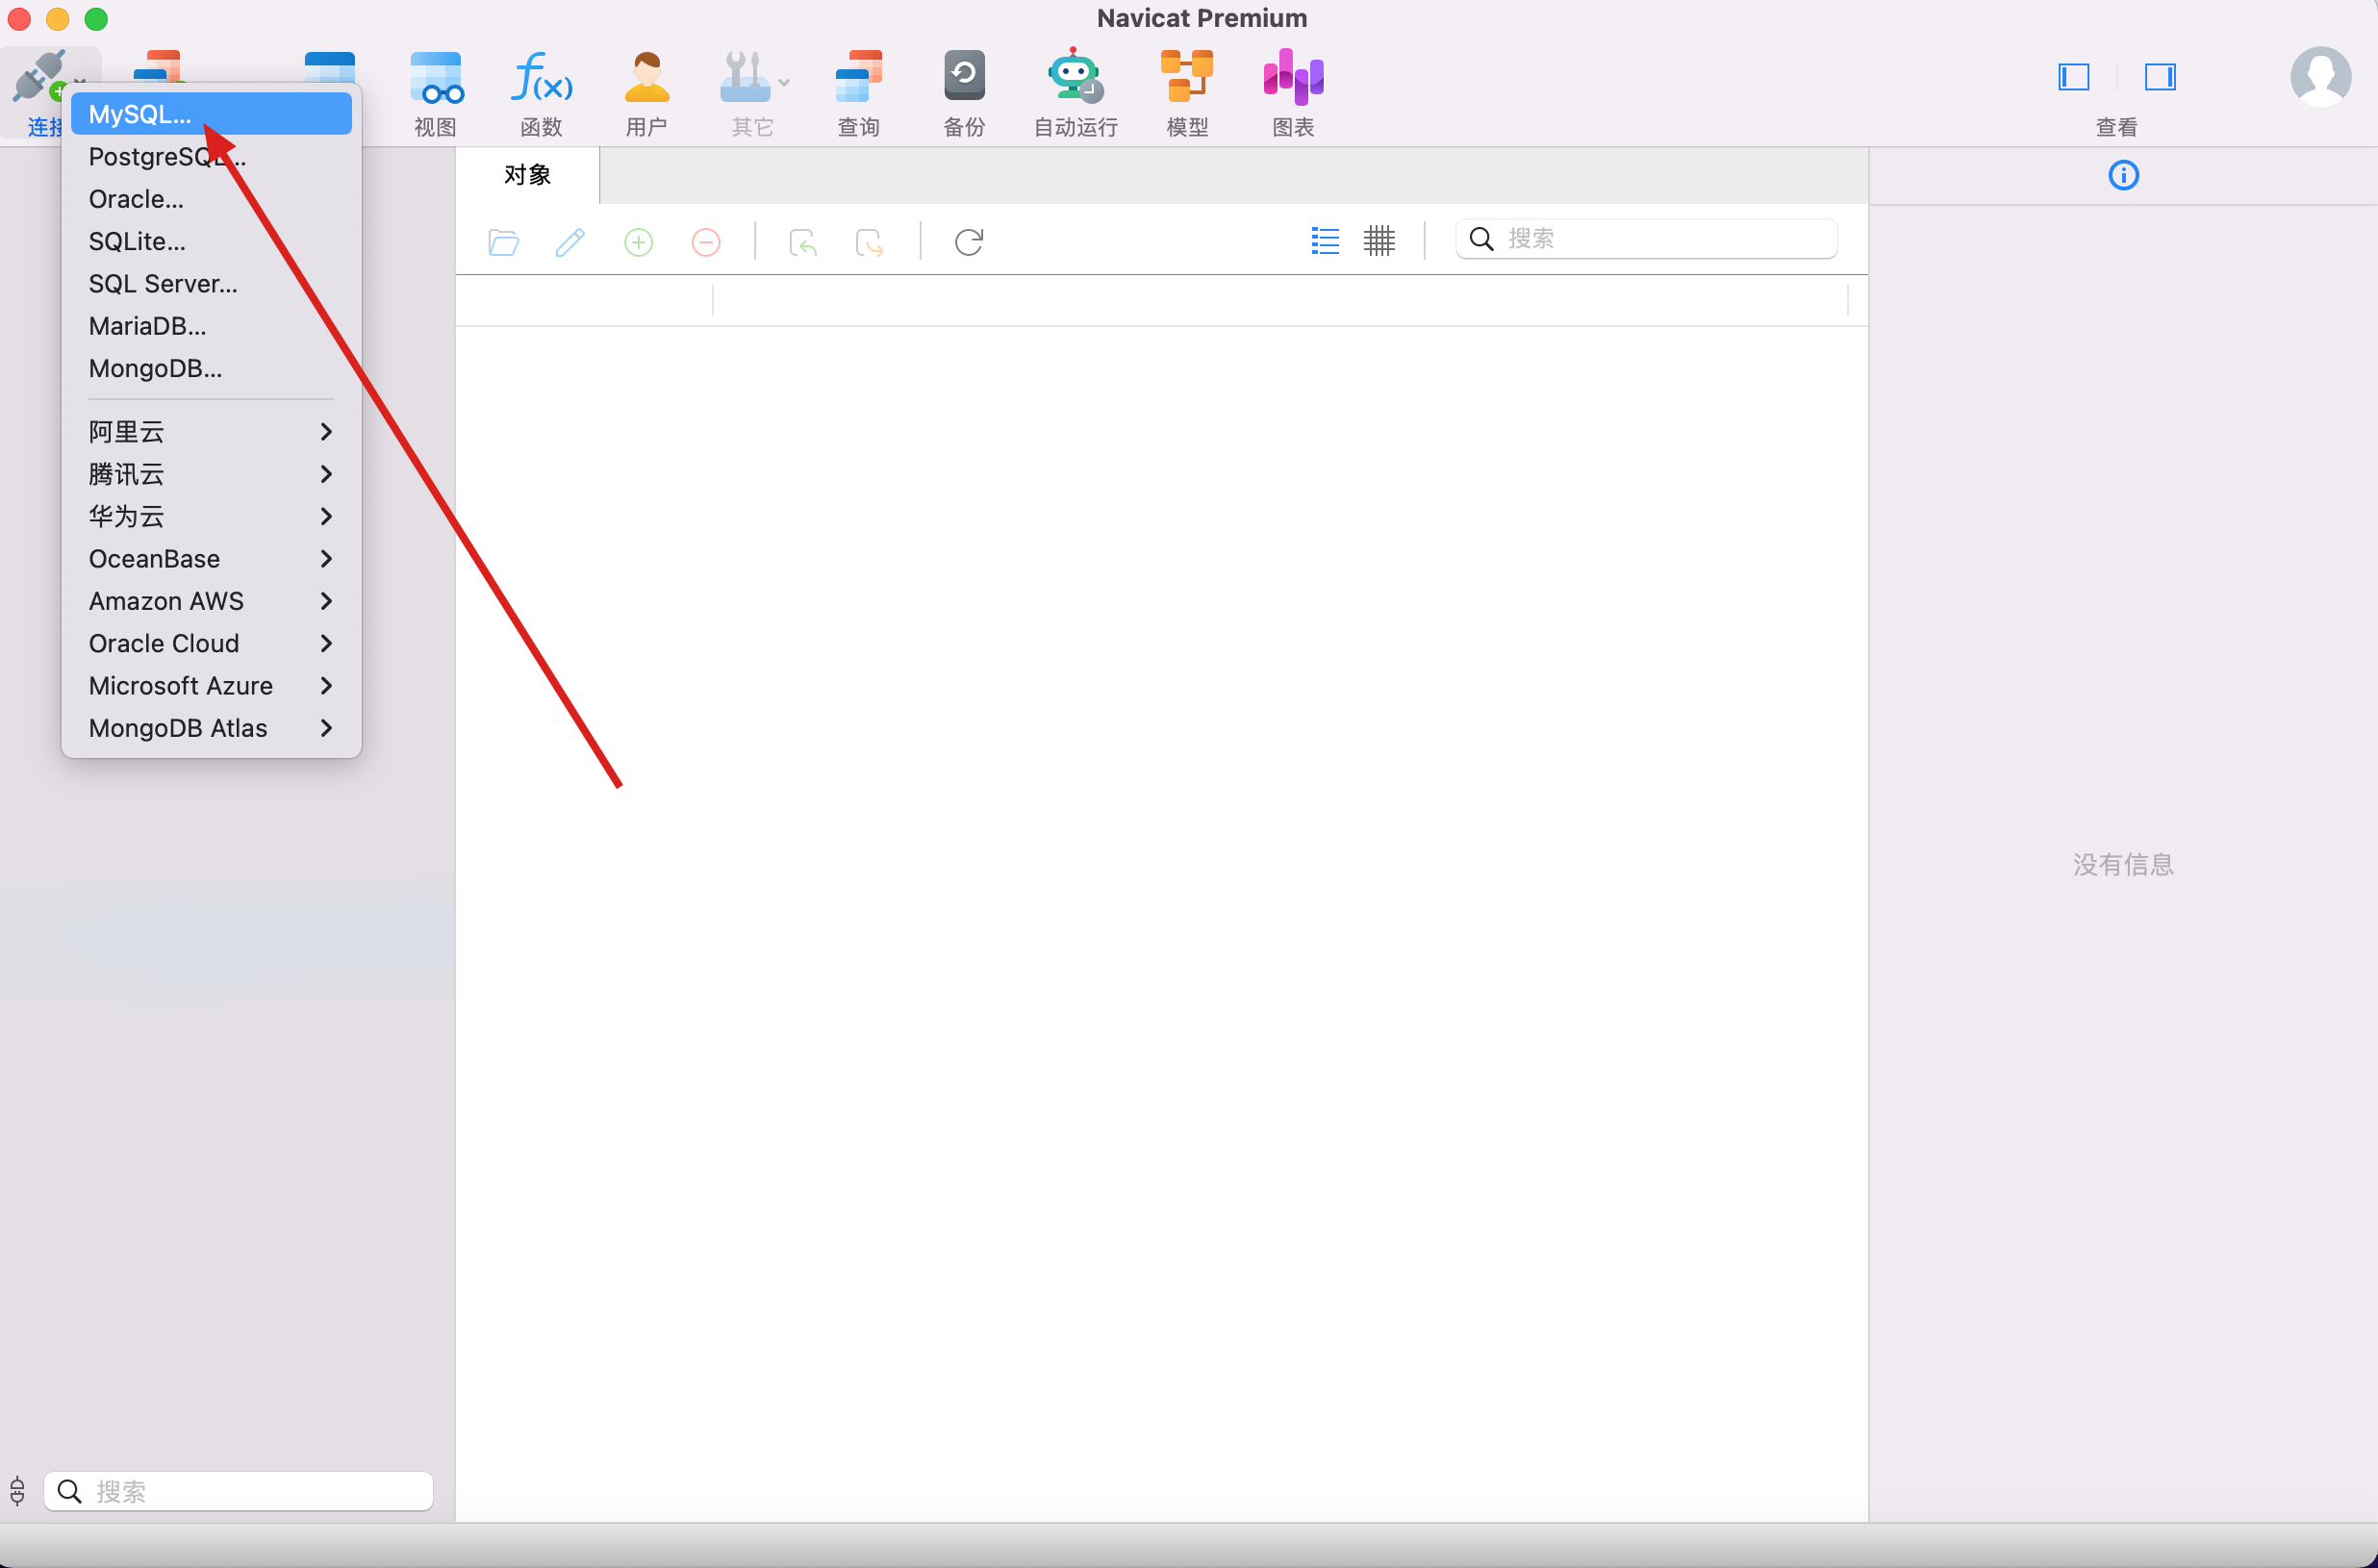Switch to list view mode
The width and height of the screenshot is (2378, 1568).
point(1325,240)
